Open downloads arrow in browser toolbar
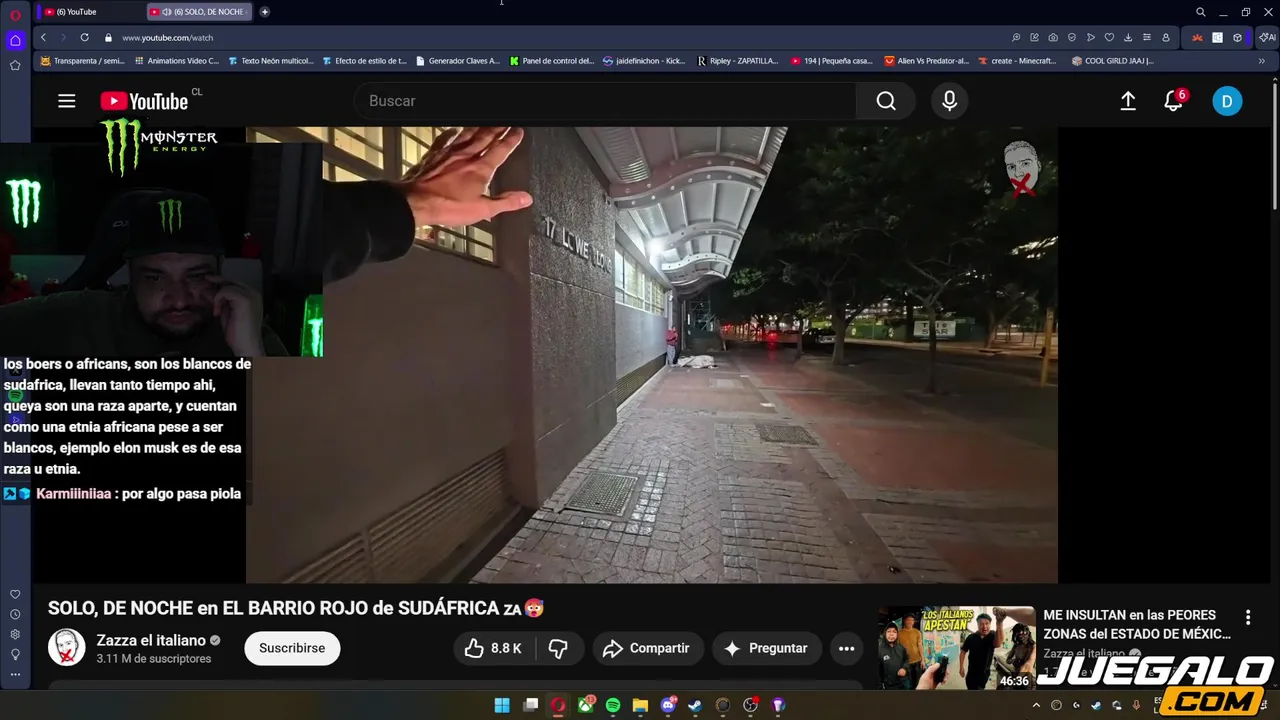 coord(1128,37)
